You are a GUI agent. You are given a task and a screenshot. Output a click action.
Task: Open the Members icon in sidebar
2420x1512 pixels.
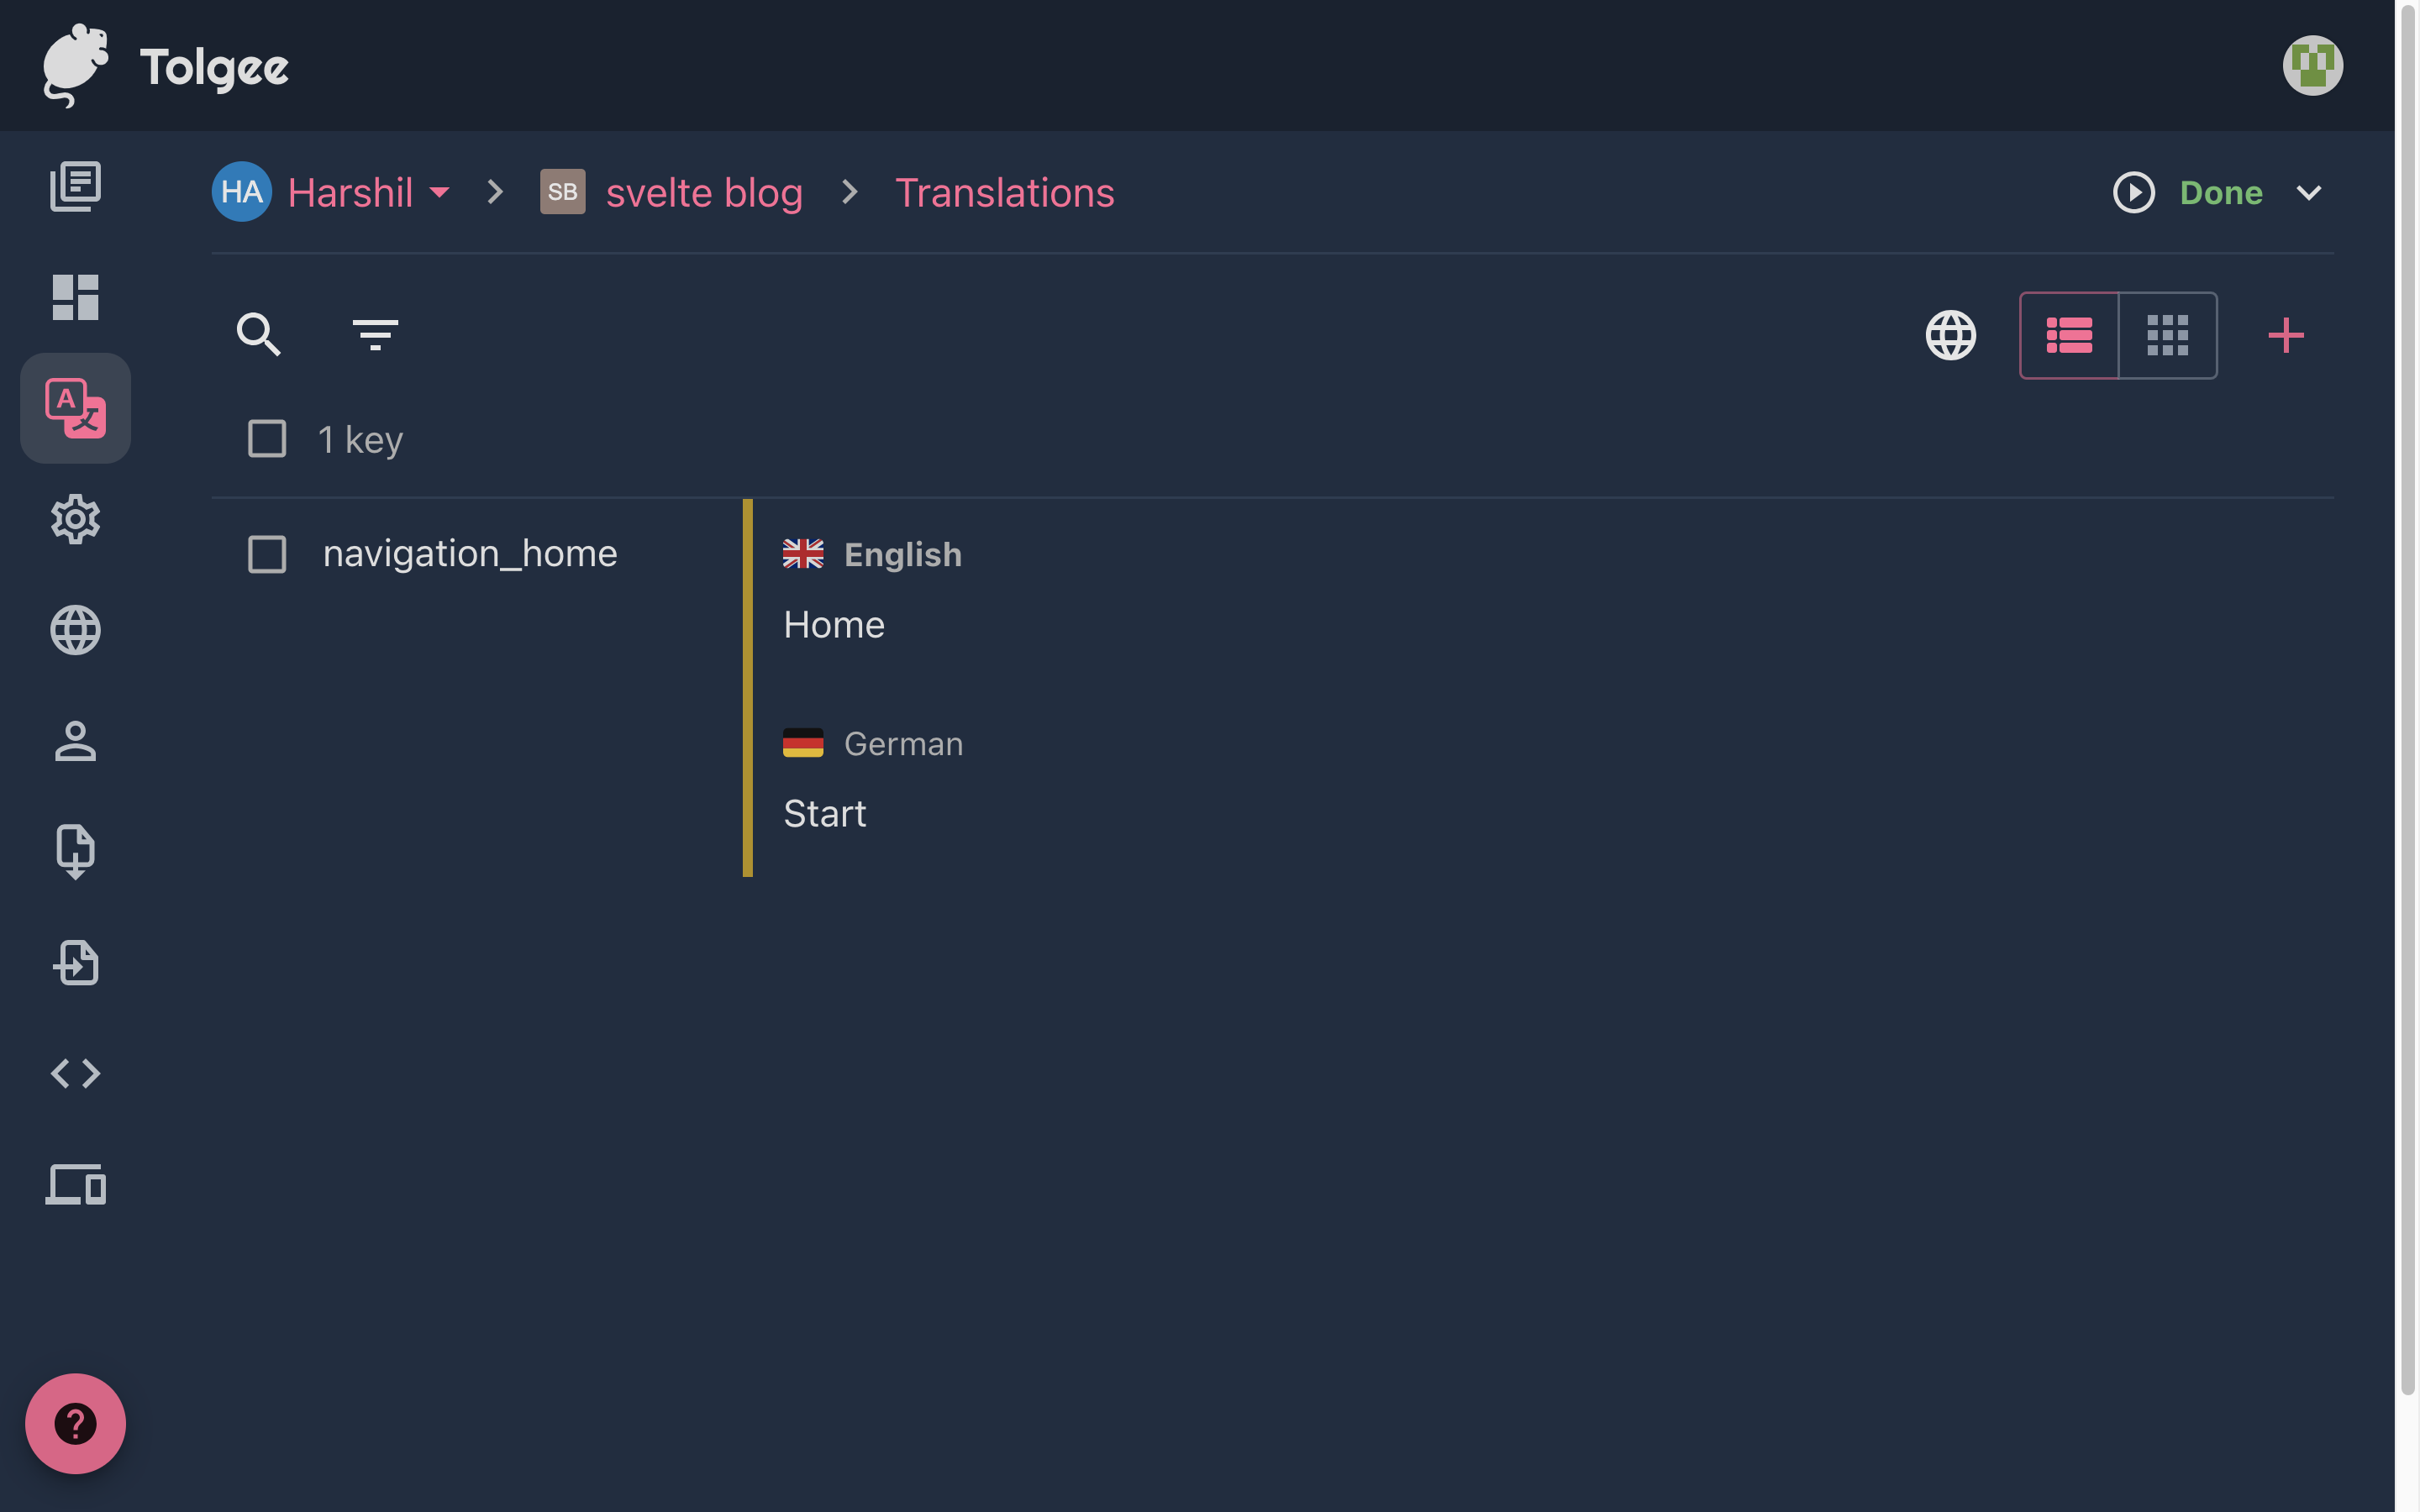tap(75, 741)
